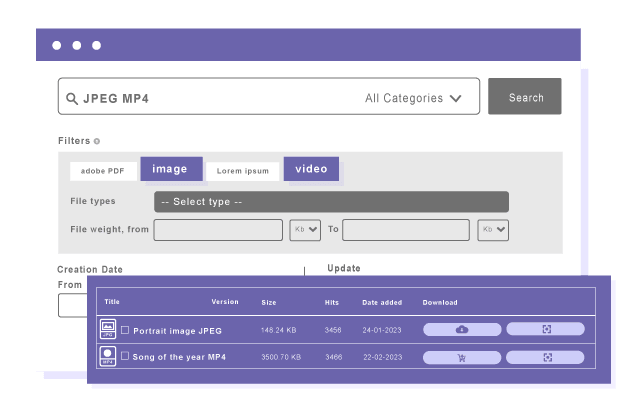The height and width of the screenshot is (397, 630).
Task: Click the Download column header
Action: pyautogui.click(x=440, y=303)
